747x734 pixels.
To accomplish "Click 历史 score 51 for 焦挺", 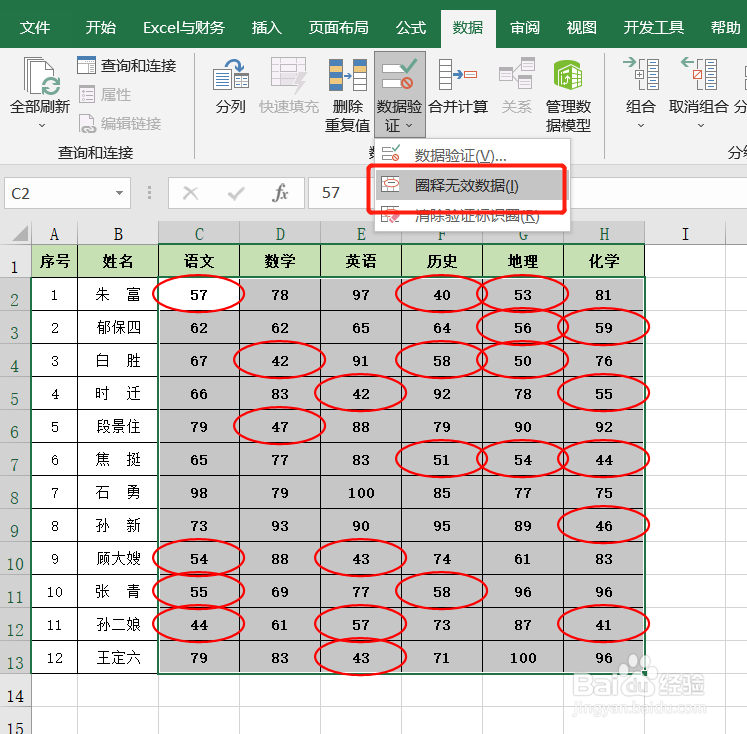I will tap(442, 460).
